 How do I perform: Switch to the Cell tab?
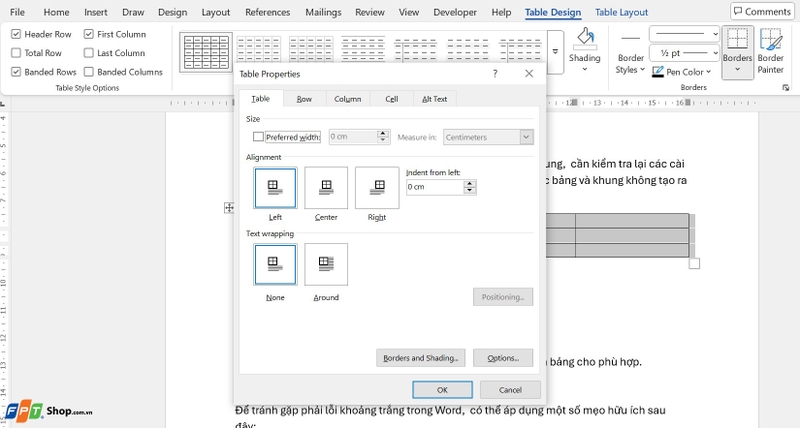[x=392, y=99]
